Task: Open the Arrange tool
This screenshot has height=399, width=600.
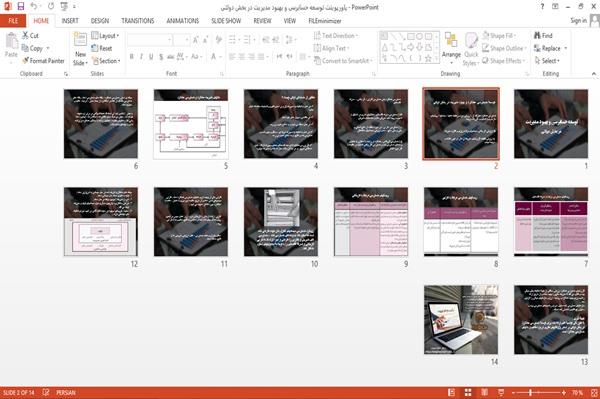Action: [451, 46]
